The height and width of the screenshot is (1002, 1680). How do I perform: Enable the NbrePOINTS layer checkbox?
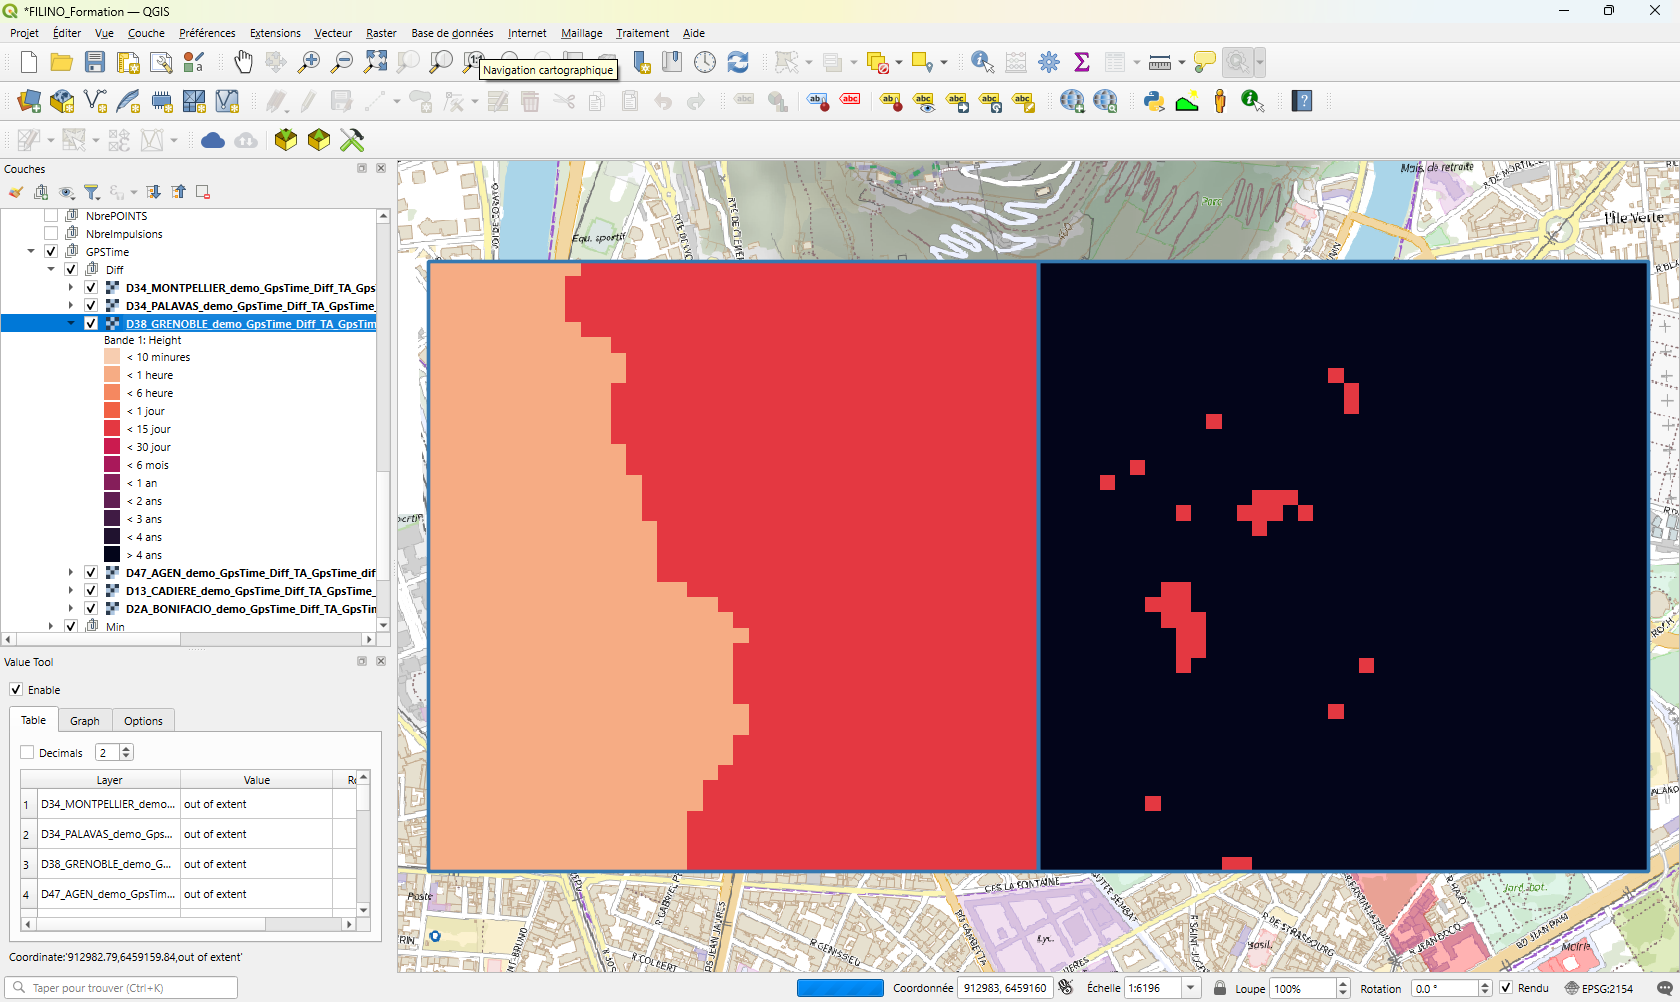click(51, 216)
